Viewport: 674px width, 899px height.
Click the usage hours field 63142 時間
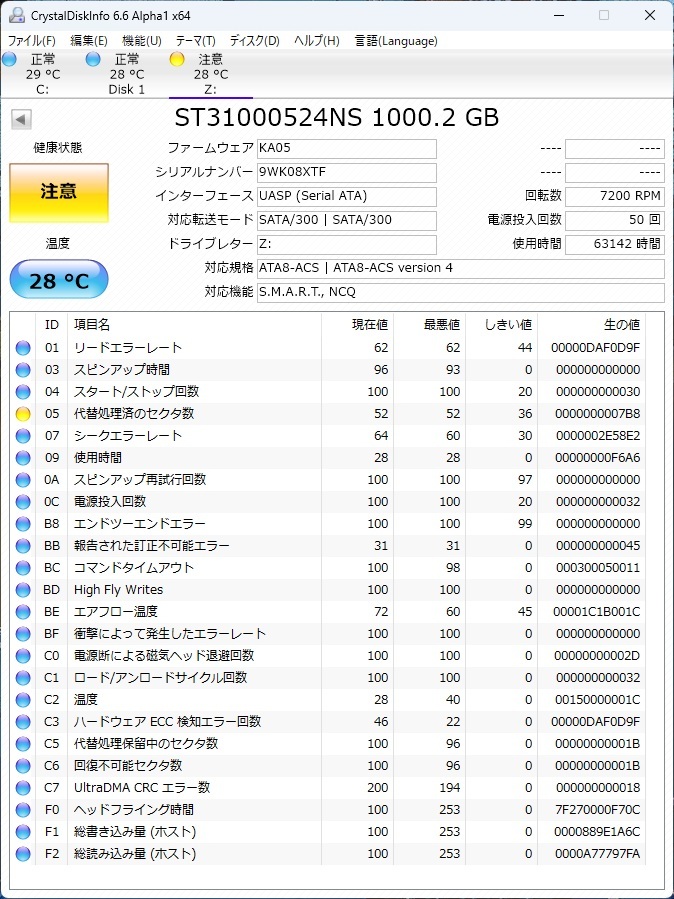615,244
